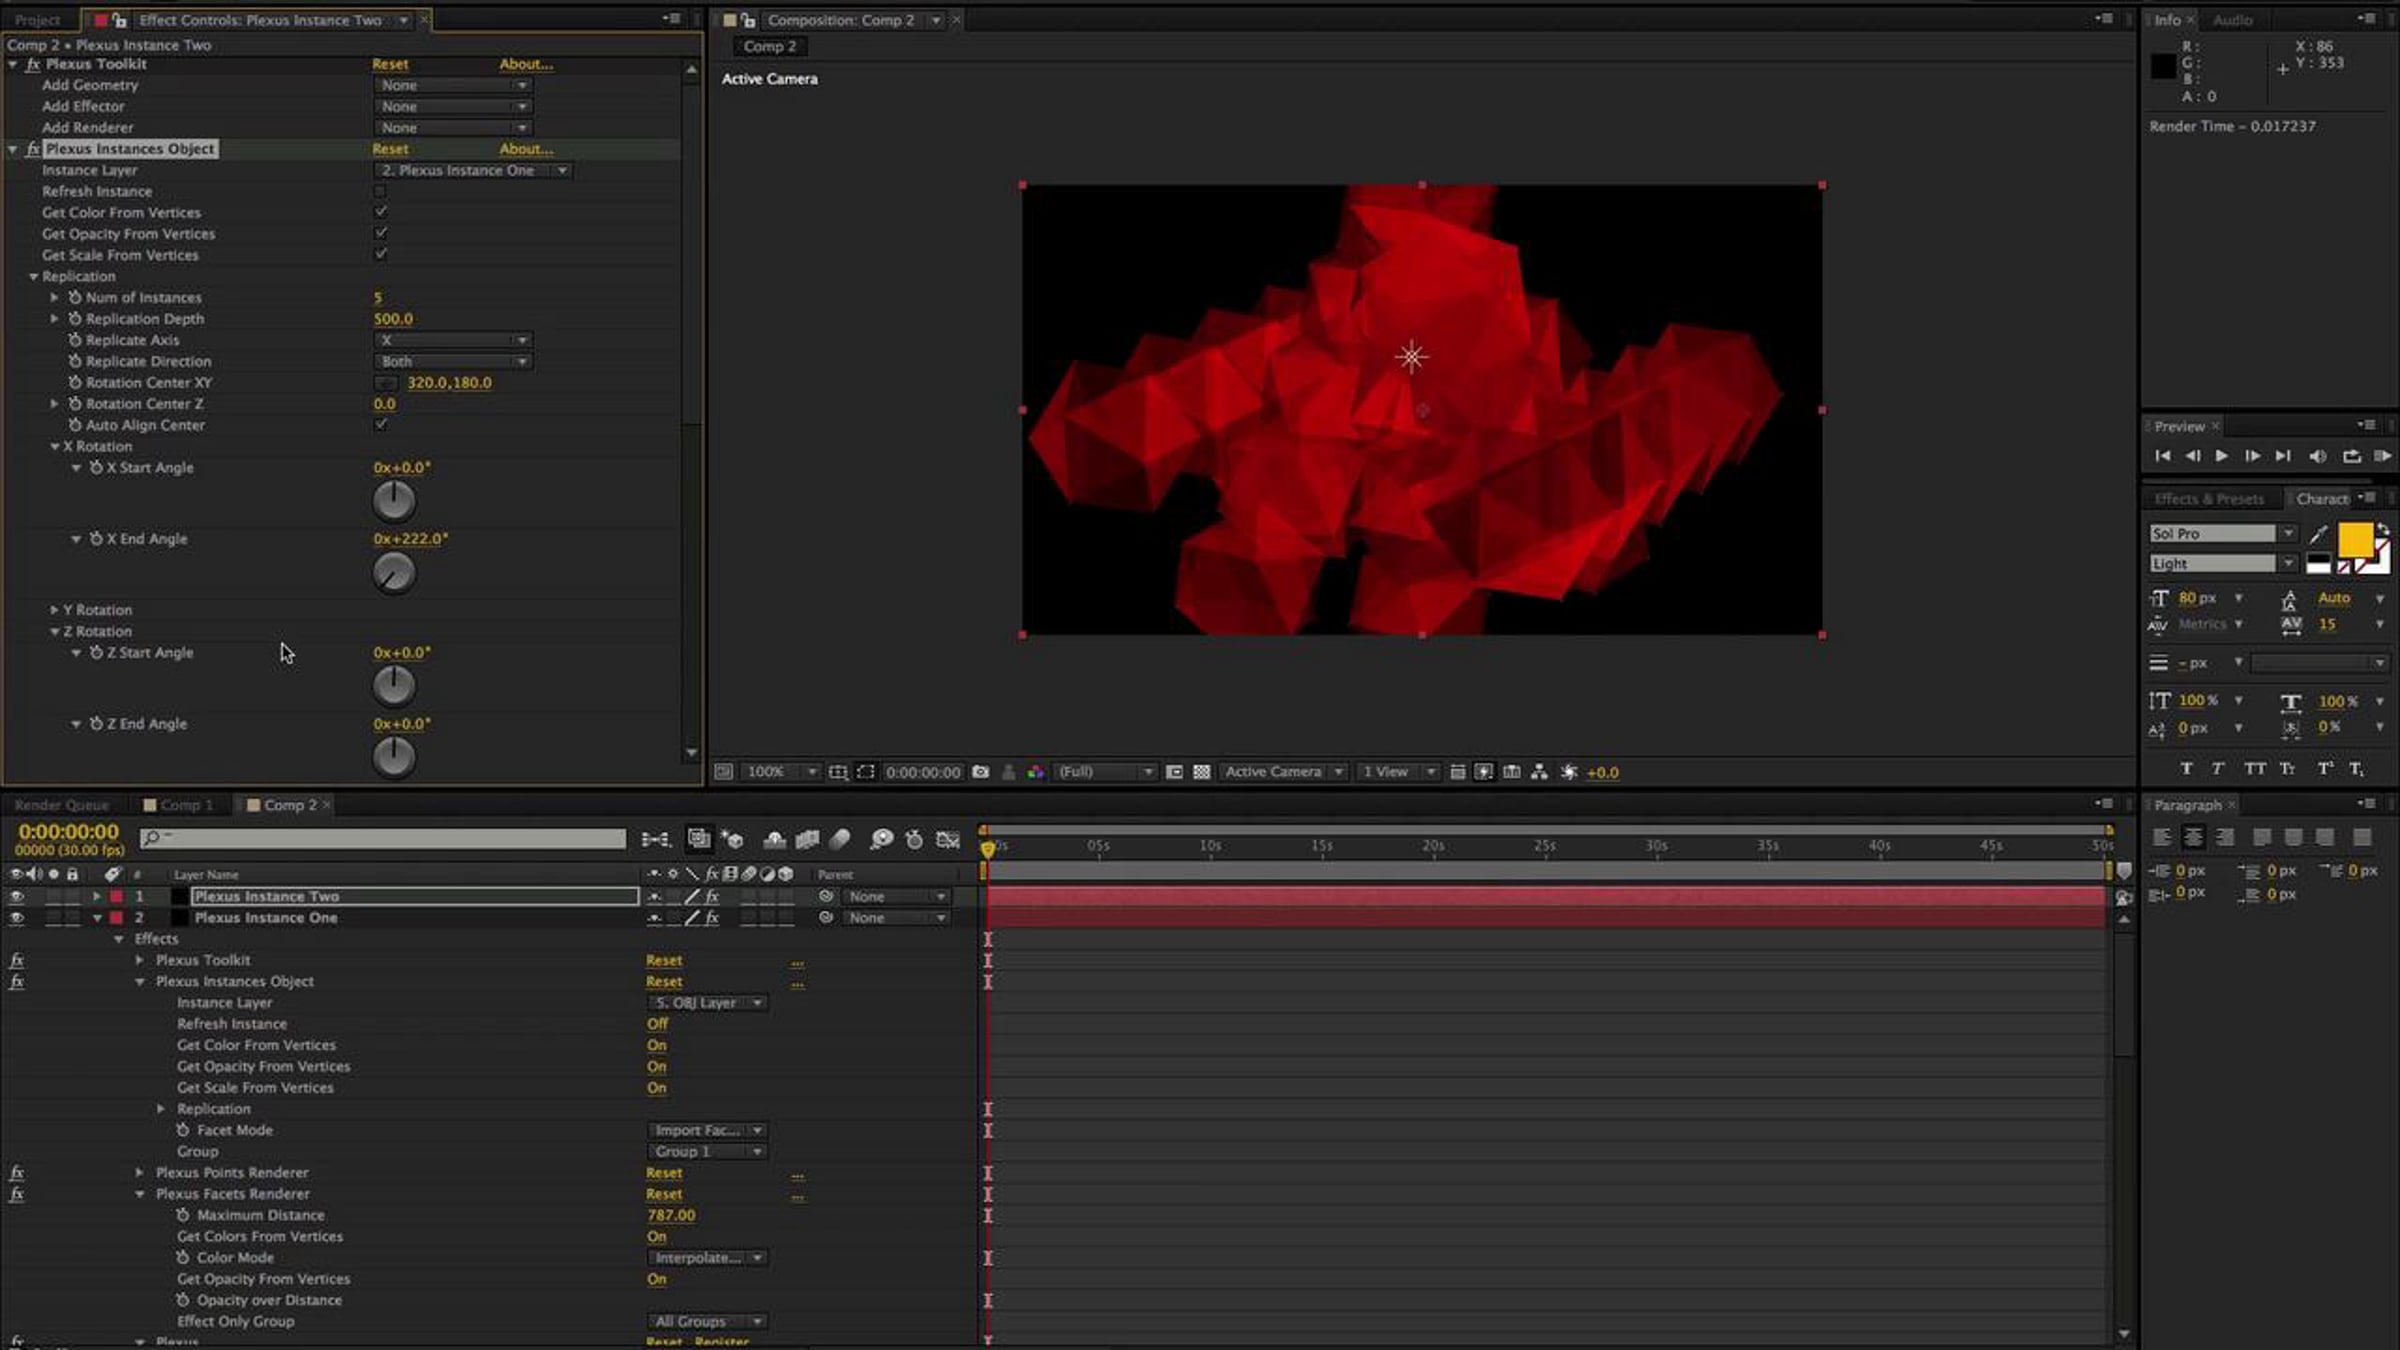Screen dimensions: 2400x1350
Task: Open the comp flowchart icon in viewer
Action: (1539, 772)
